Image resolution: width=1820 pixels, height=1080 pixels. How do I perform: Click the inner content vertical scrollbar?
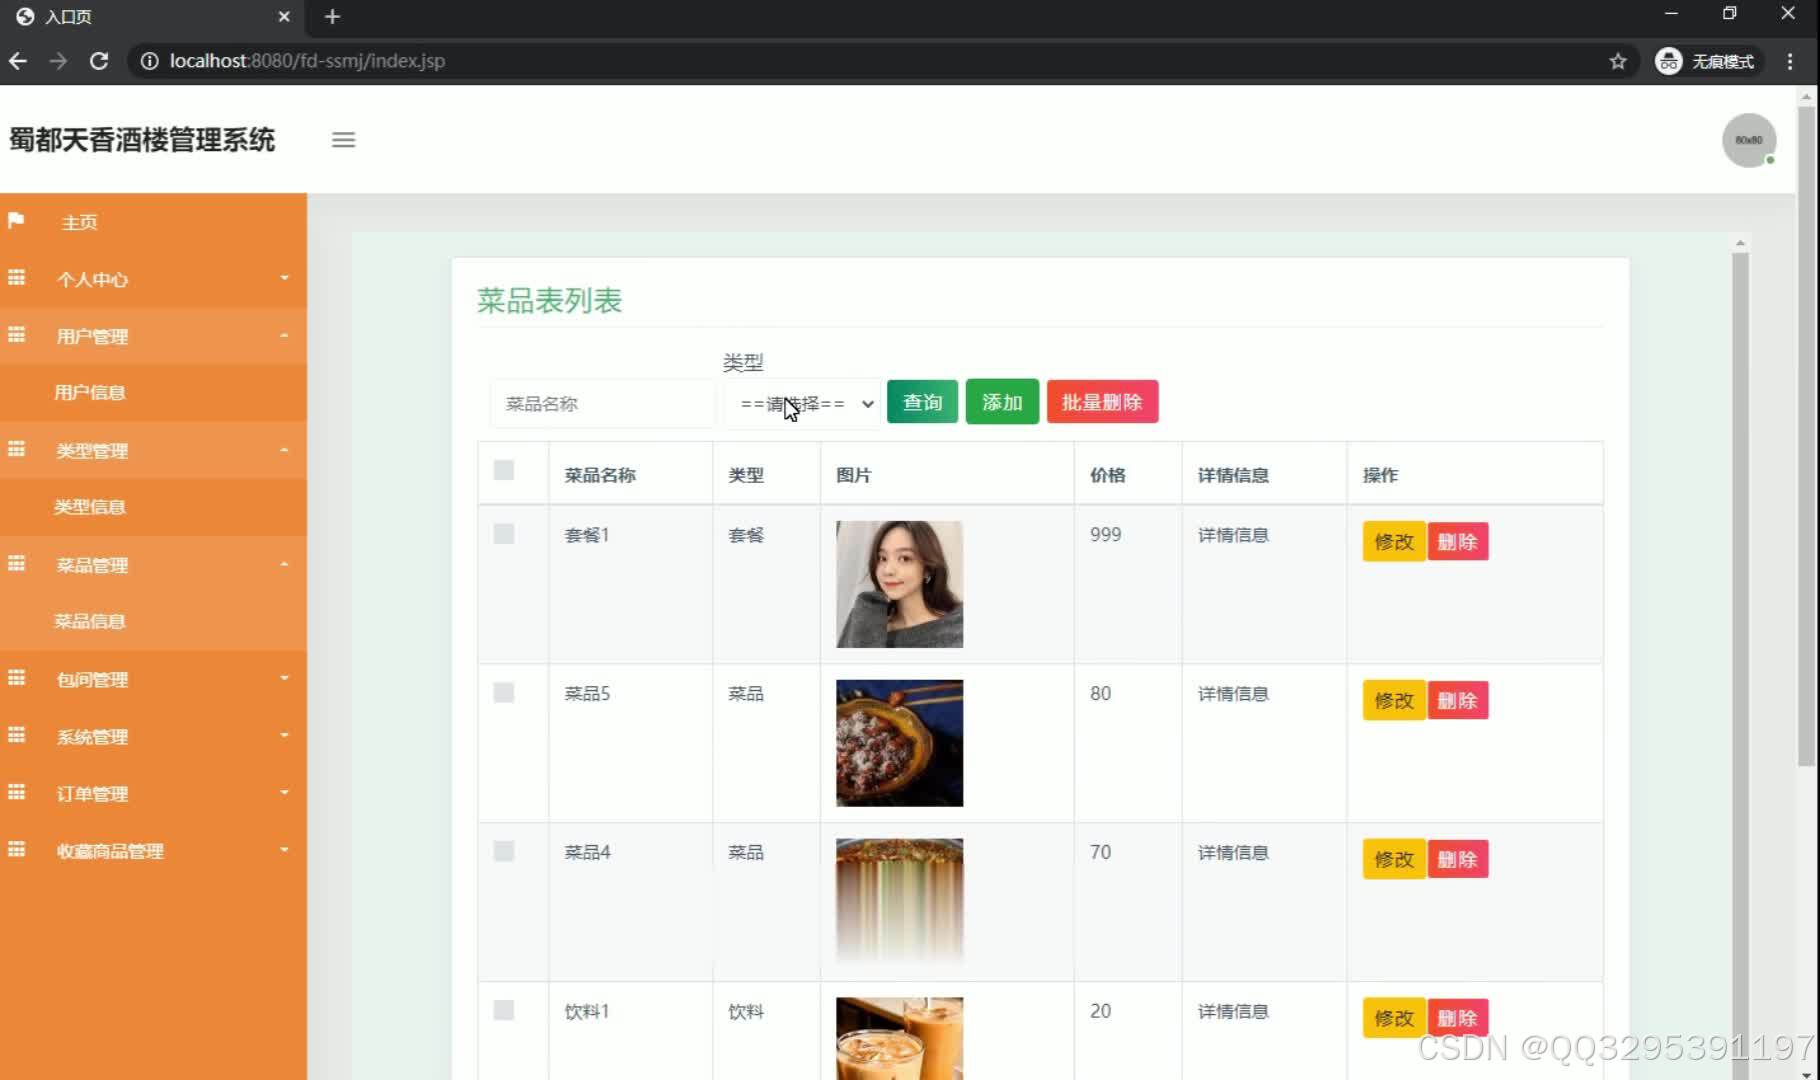(x=1740, y=660)
